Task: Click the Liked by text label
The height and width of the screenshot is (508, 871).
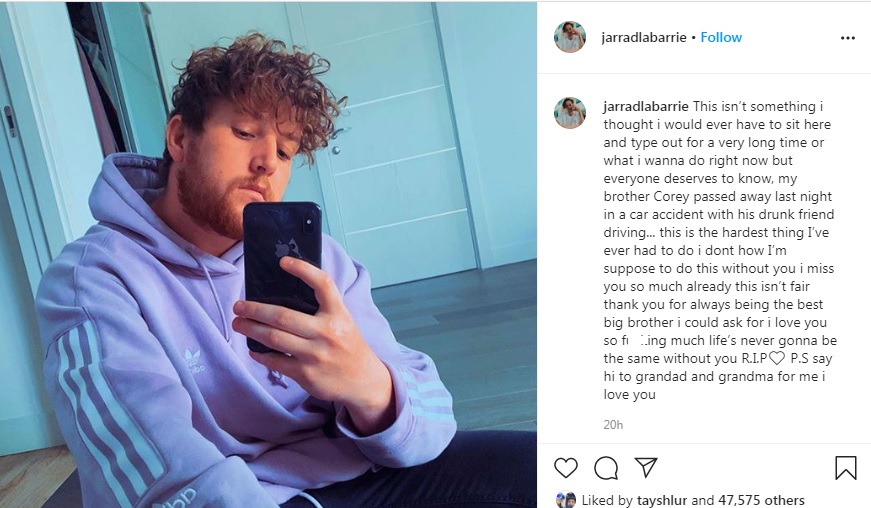Action: pos(607,500)
